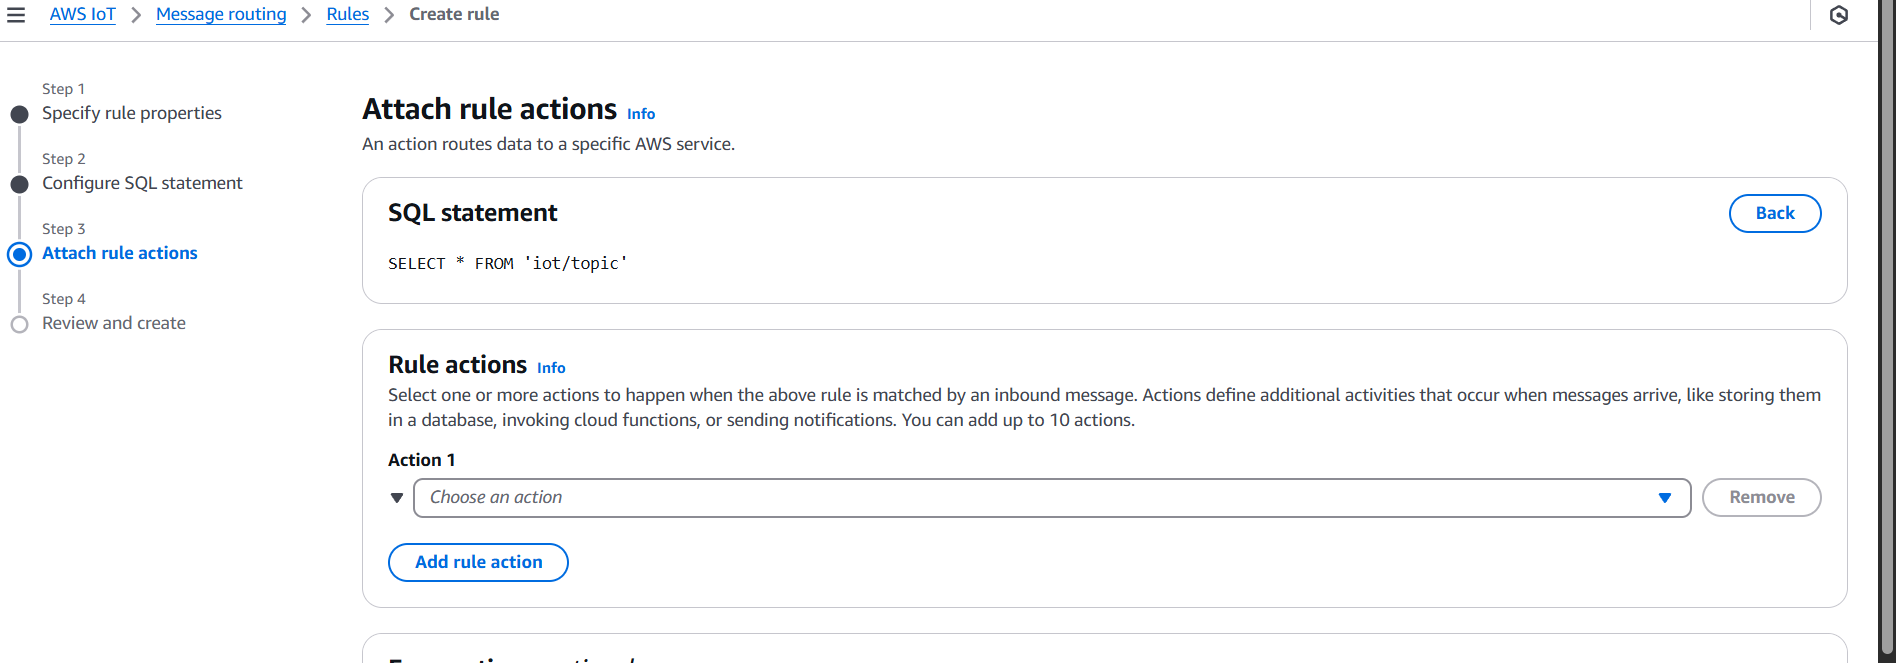Select Step 2 Configure SQL statement

click(142, 183)
